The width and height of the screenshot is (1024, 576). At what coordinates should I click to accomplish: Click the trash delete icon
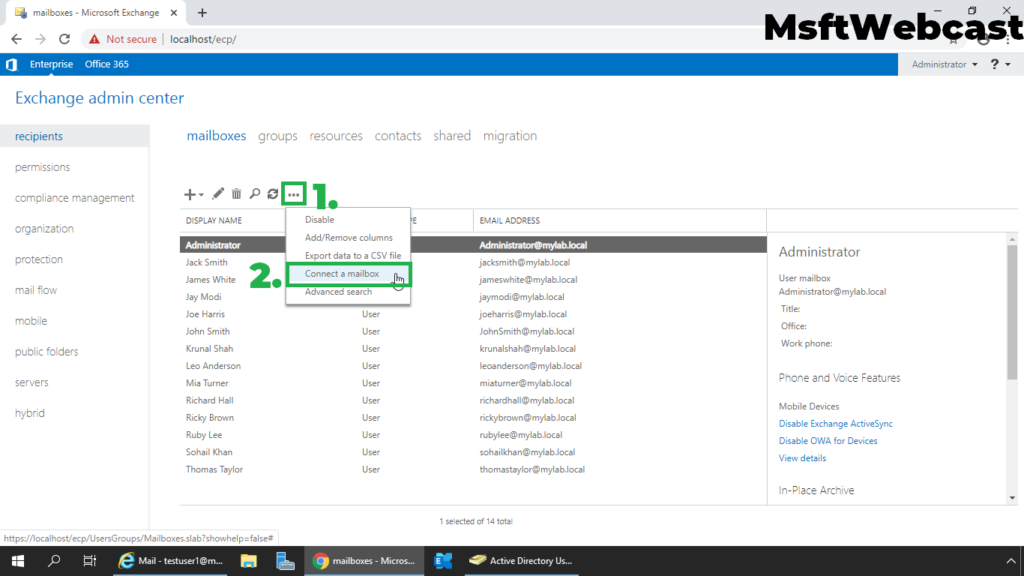(x=236, y=194)
